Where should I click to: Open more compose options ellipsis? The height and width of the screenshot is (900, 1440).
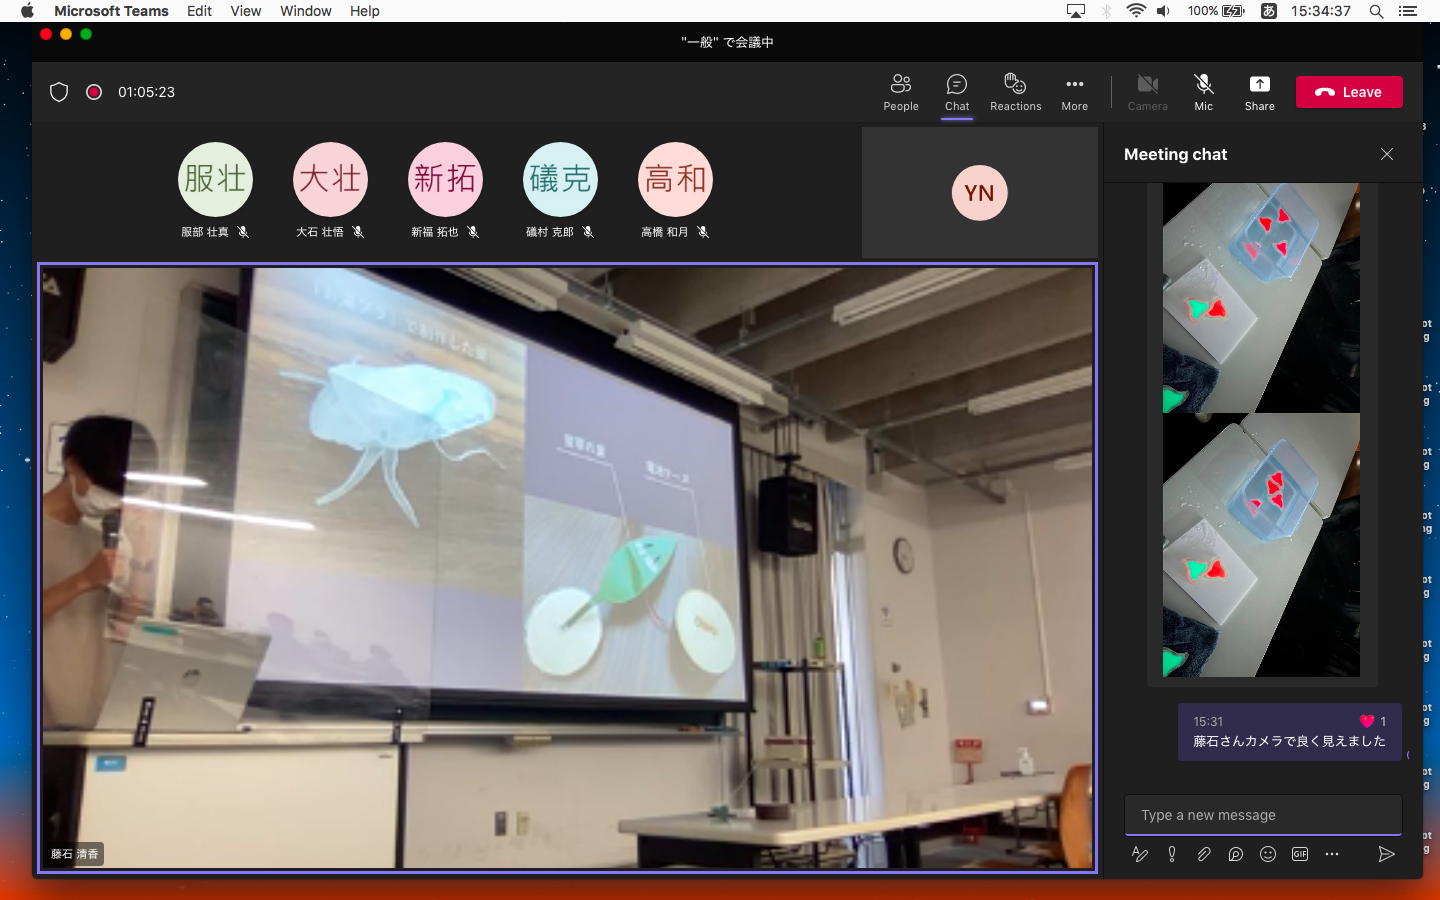(x=1332, y=854)
